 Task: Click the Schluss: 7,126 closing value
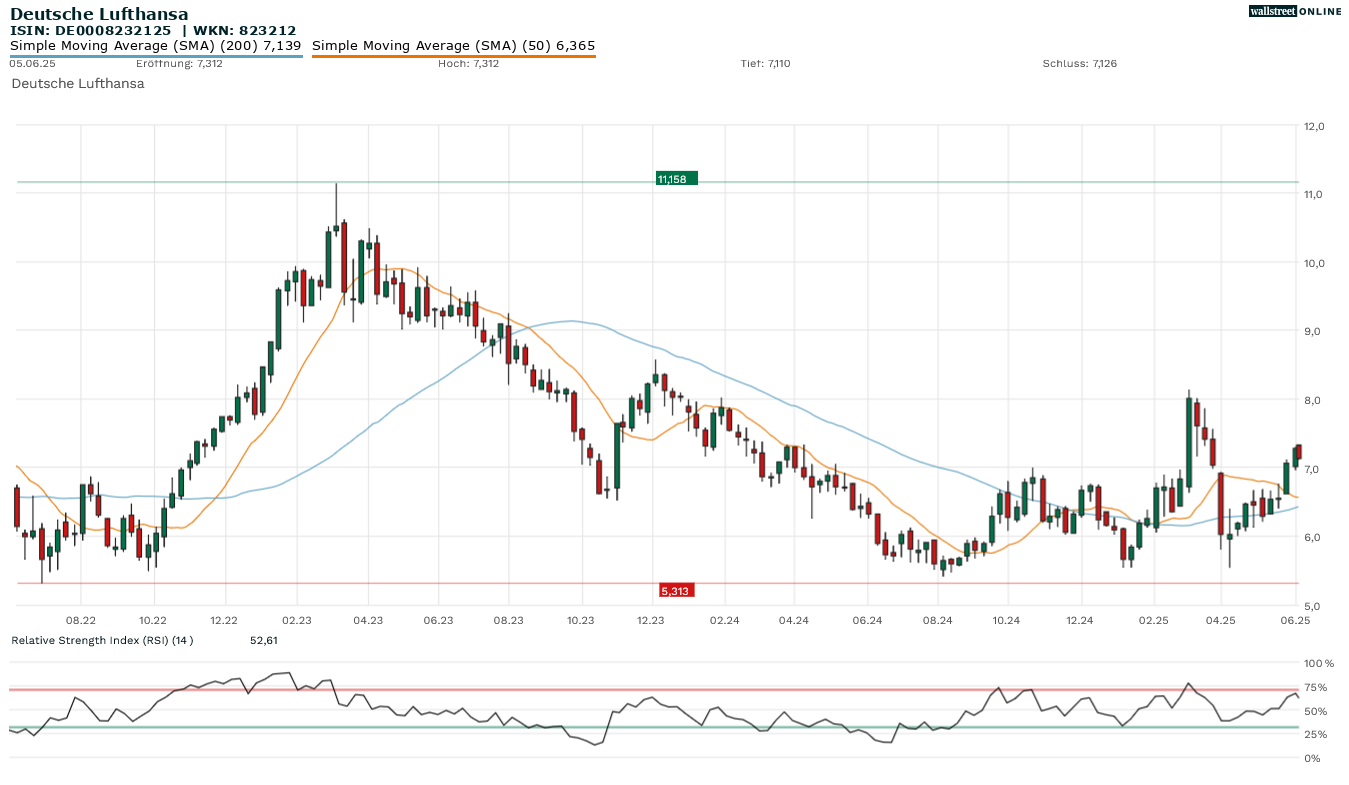tap(1079, 64)
